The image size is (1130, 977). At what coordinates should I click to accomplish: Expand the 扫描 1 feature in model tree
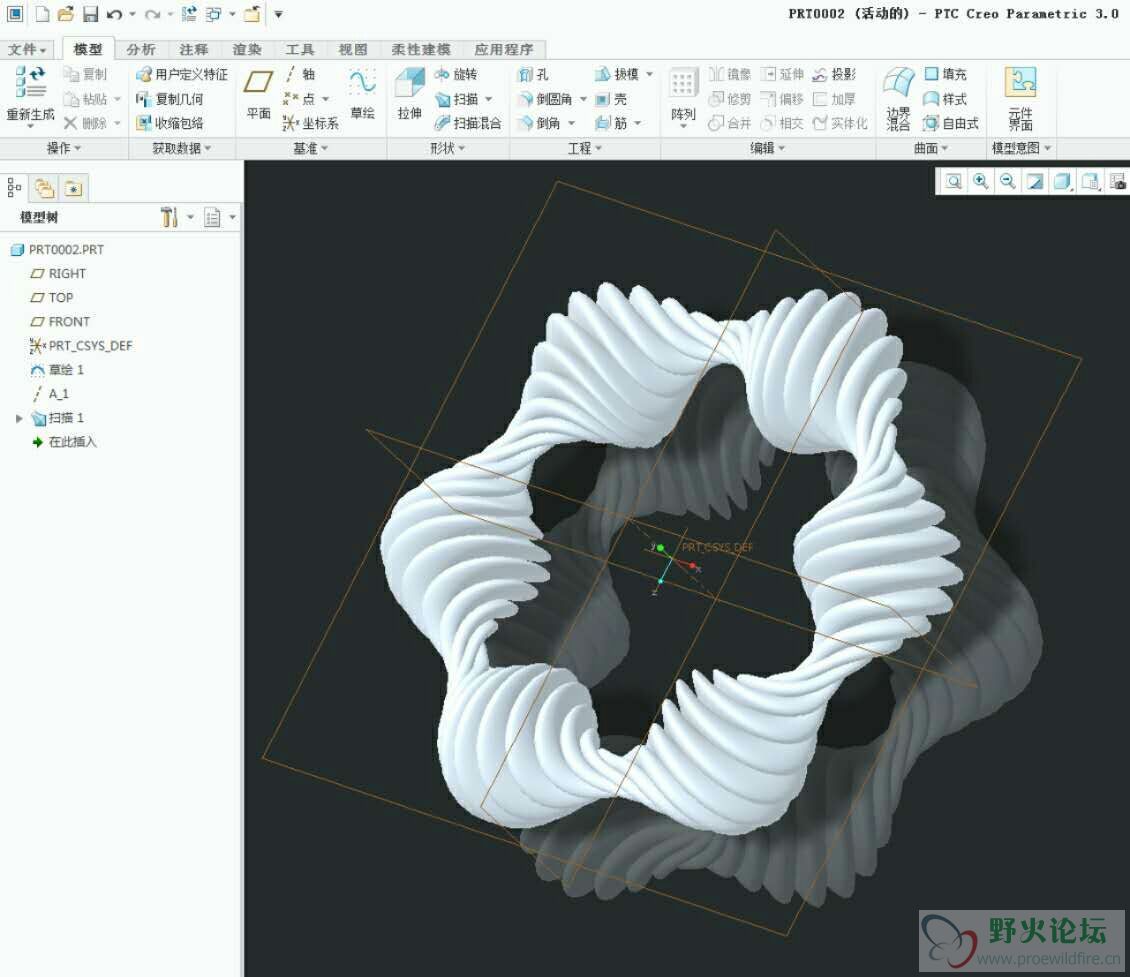click(x=19, y=418)
